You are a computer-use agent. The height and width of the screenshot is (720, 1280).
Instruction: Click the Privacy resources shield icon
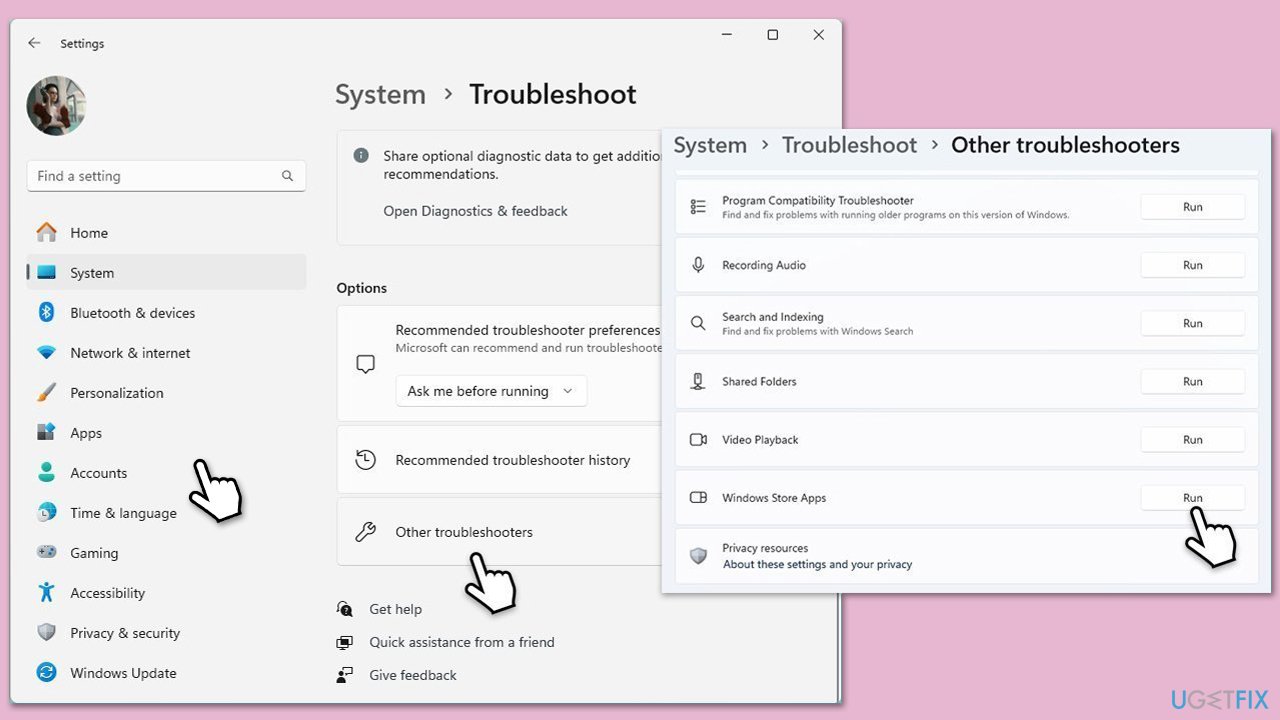click(x=699, y=556)
